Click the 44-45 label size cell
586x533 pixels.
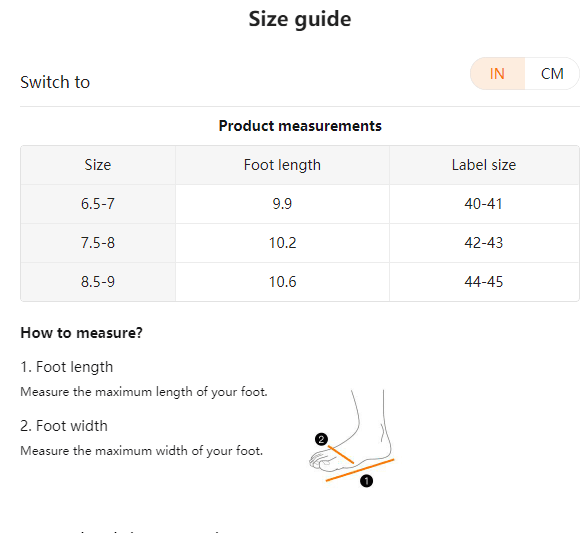pos(484,282)
